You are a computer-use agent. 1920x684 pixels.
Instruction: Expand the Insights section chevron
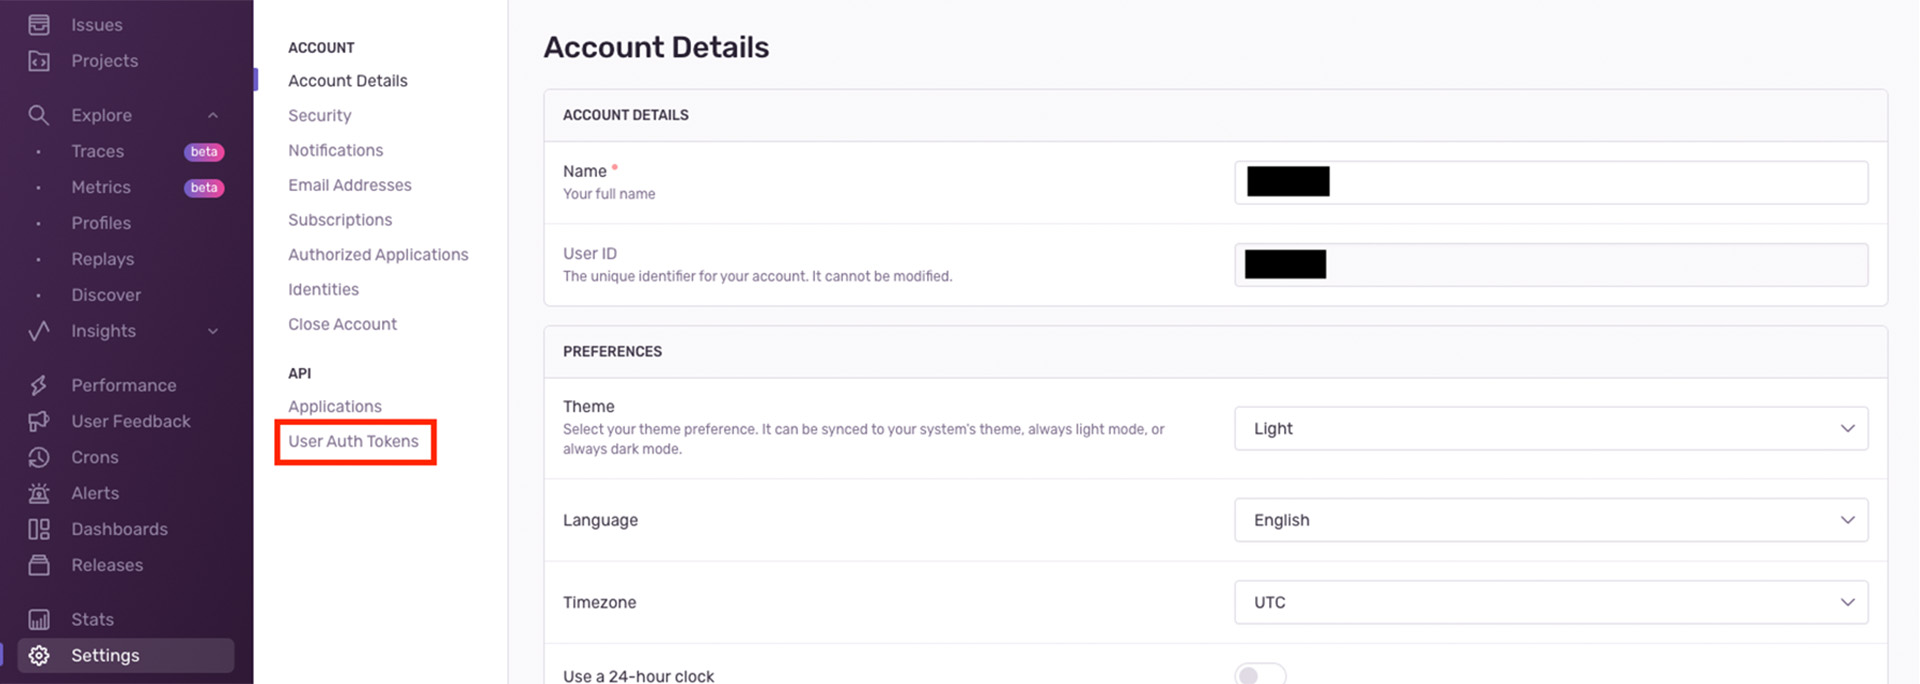pyautogui.click(x=213, y=331)
